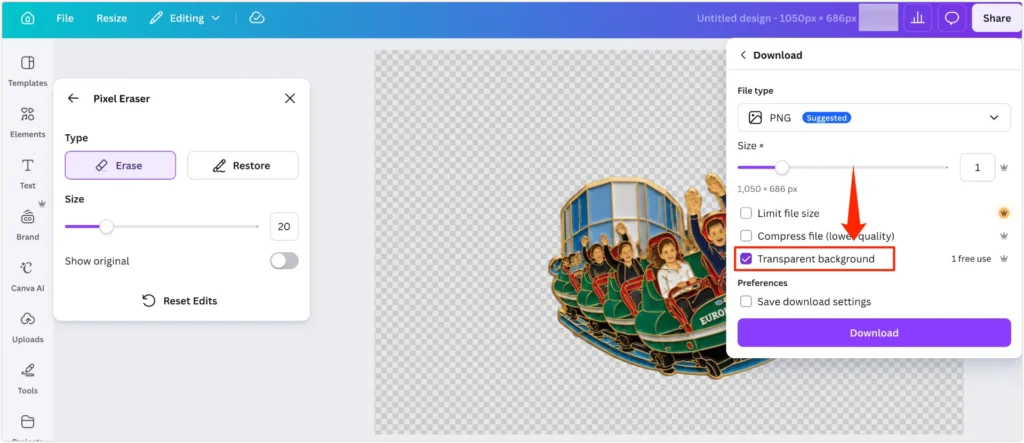The width and height of the screenshot is (1024, 443).
Task: Click the crown icon beside Compress file
Action: [x=1004, y=236]
